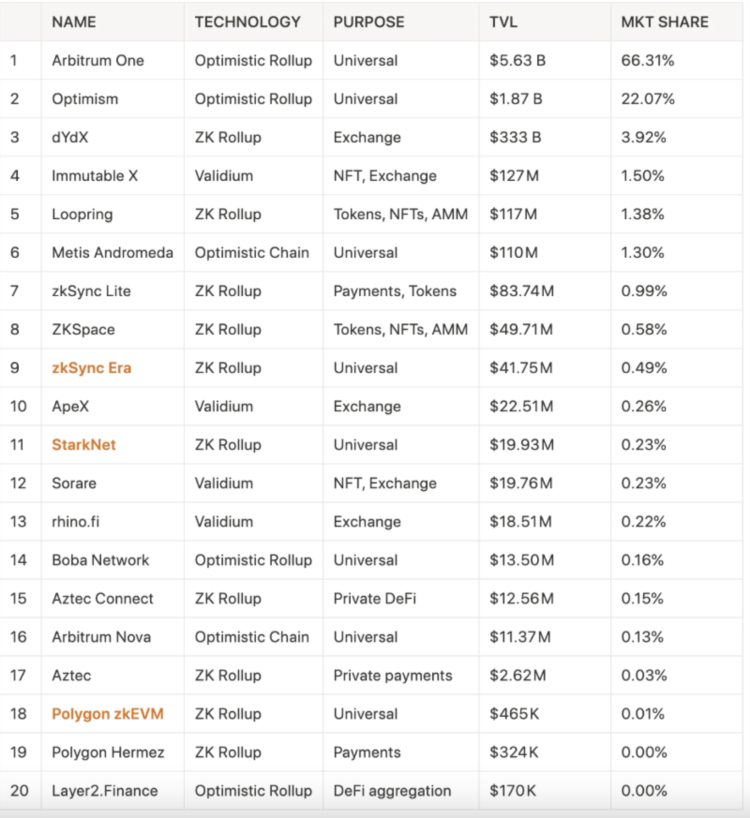The height and width of the screenshot is (818, 750).
Task: Select the Boba Network name cell
Action: pyautogui.click(x=100, y=560)
